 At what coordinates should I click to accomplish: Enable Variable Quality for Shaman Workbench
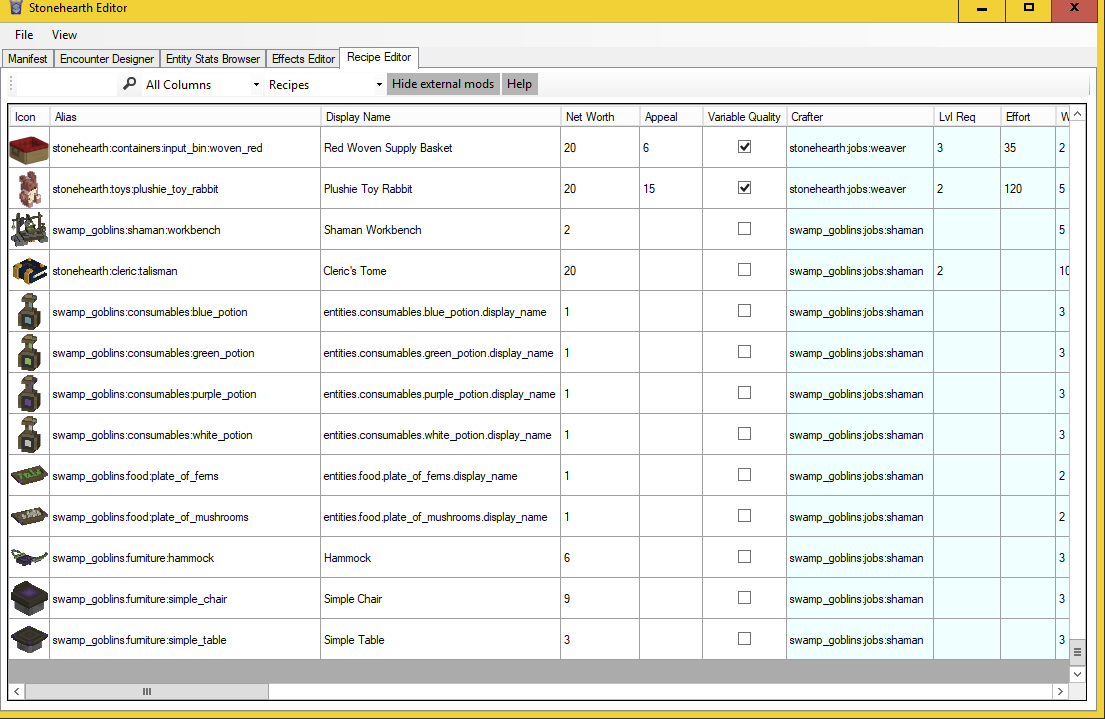point(744,228)
